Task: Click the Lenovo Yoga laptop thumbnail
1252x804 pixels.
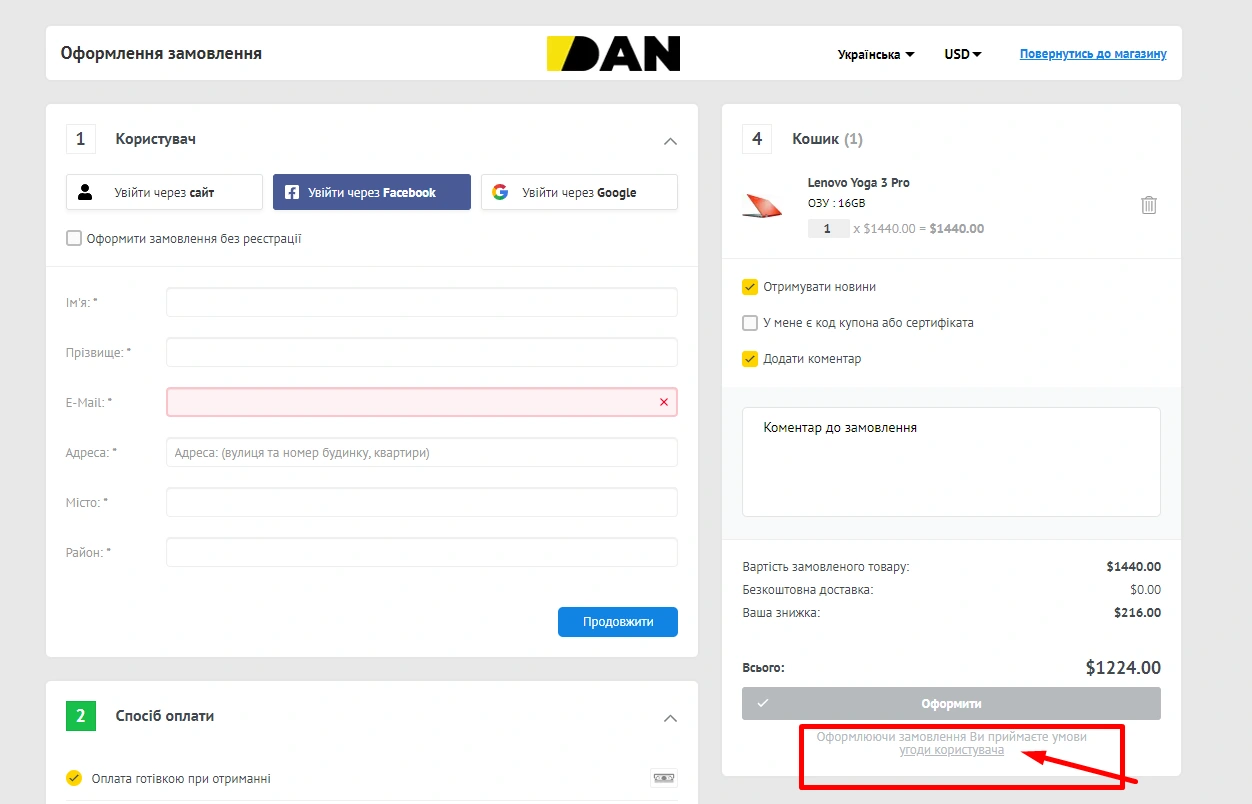Action: coord(763,205)
